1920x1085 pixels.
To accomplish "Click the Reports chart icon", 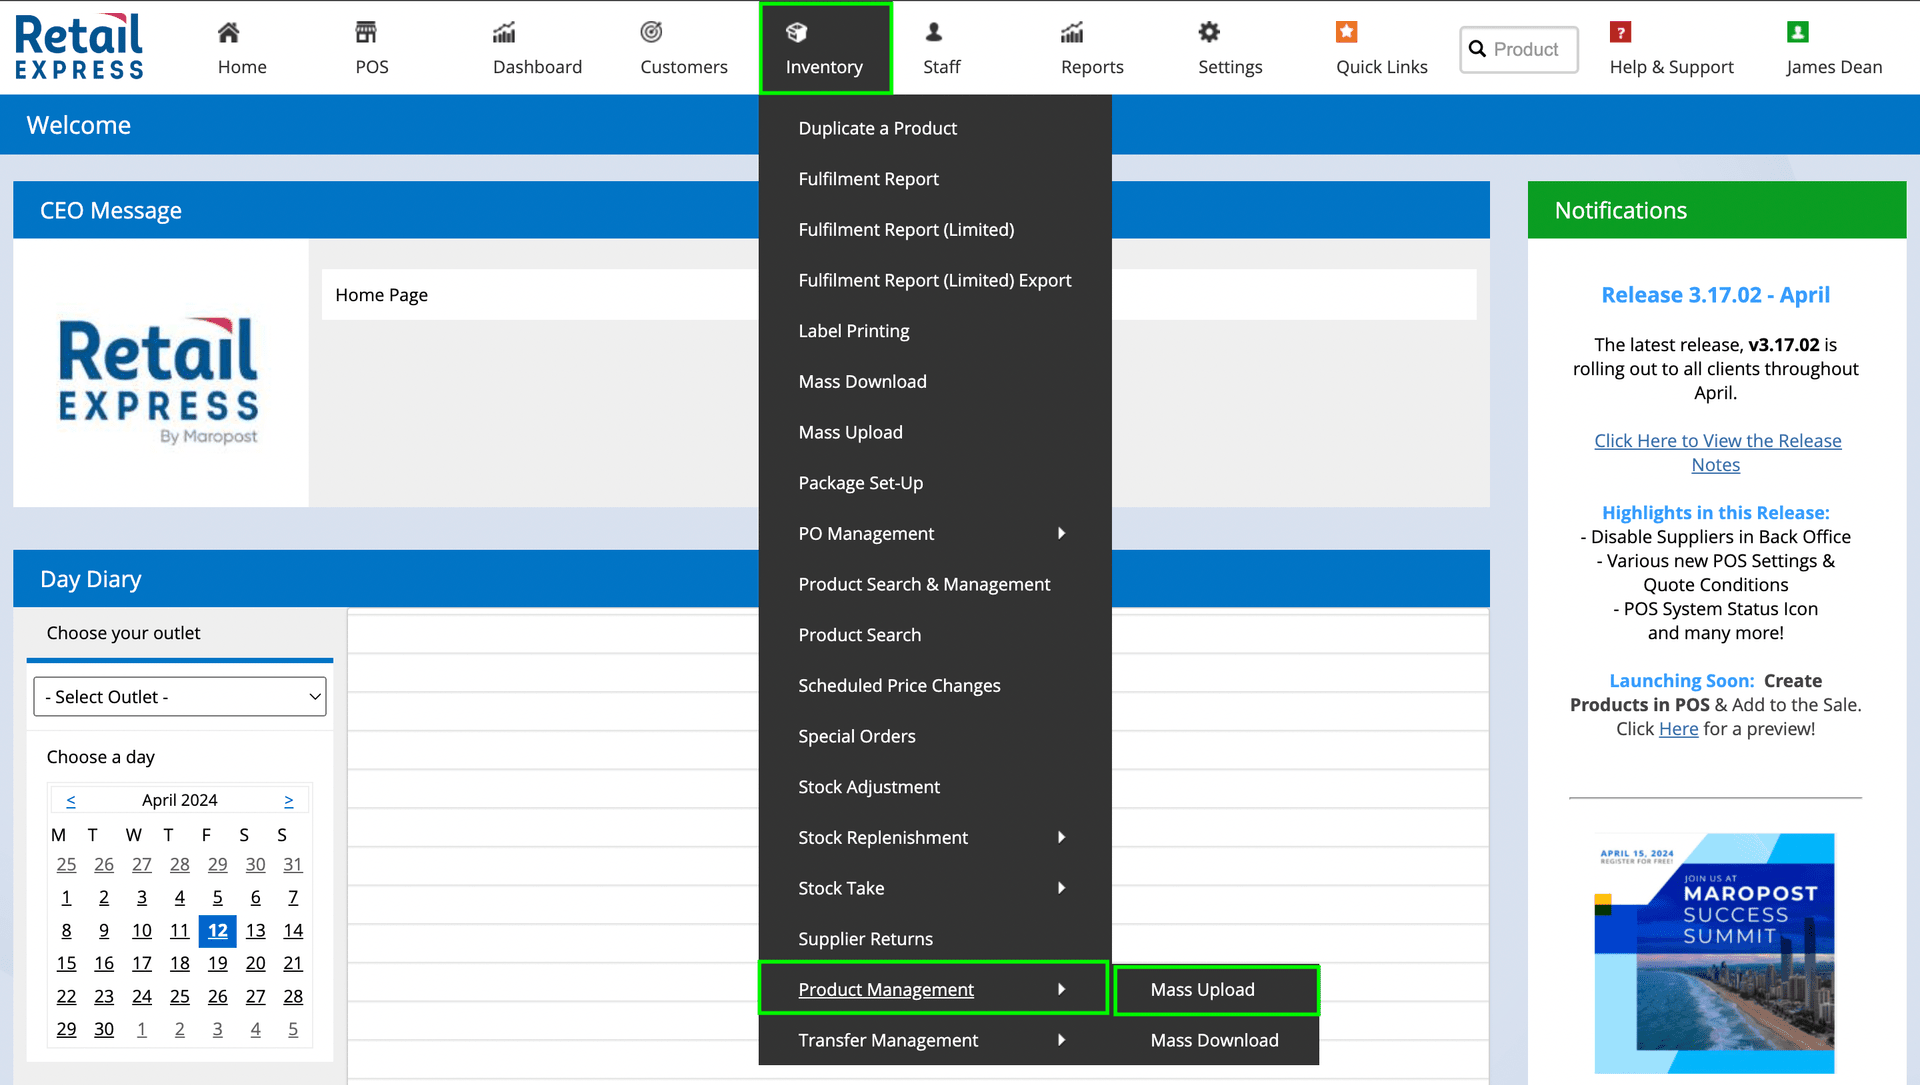I will coord(1072,33).
